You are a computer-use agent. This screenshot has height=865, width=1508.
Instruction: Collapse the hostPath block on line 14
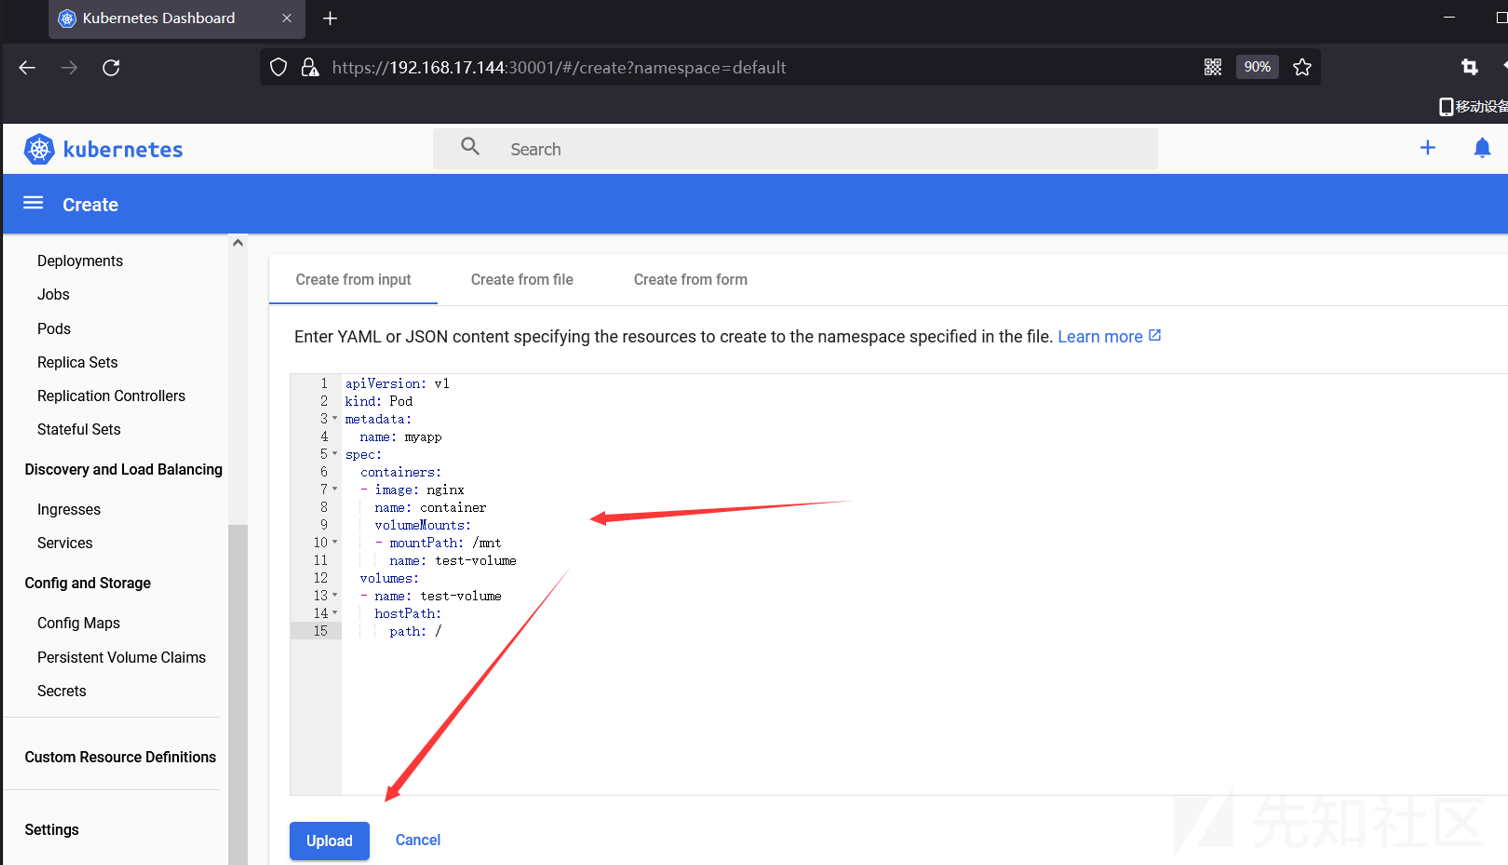[x=335, y=614]
